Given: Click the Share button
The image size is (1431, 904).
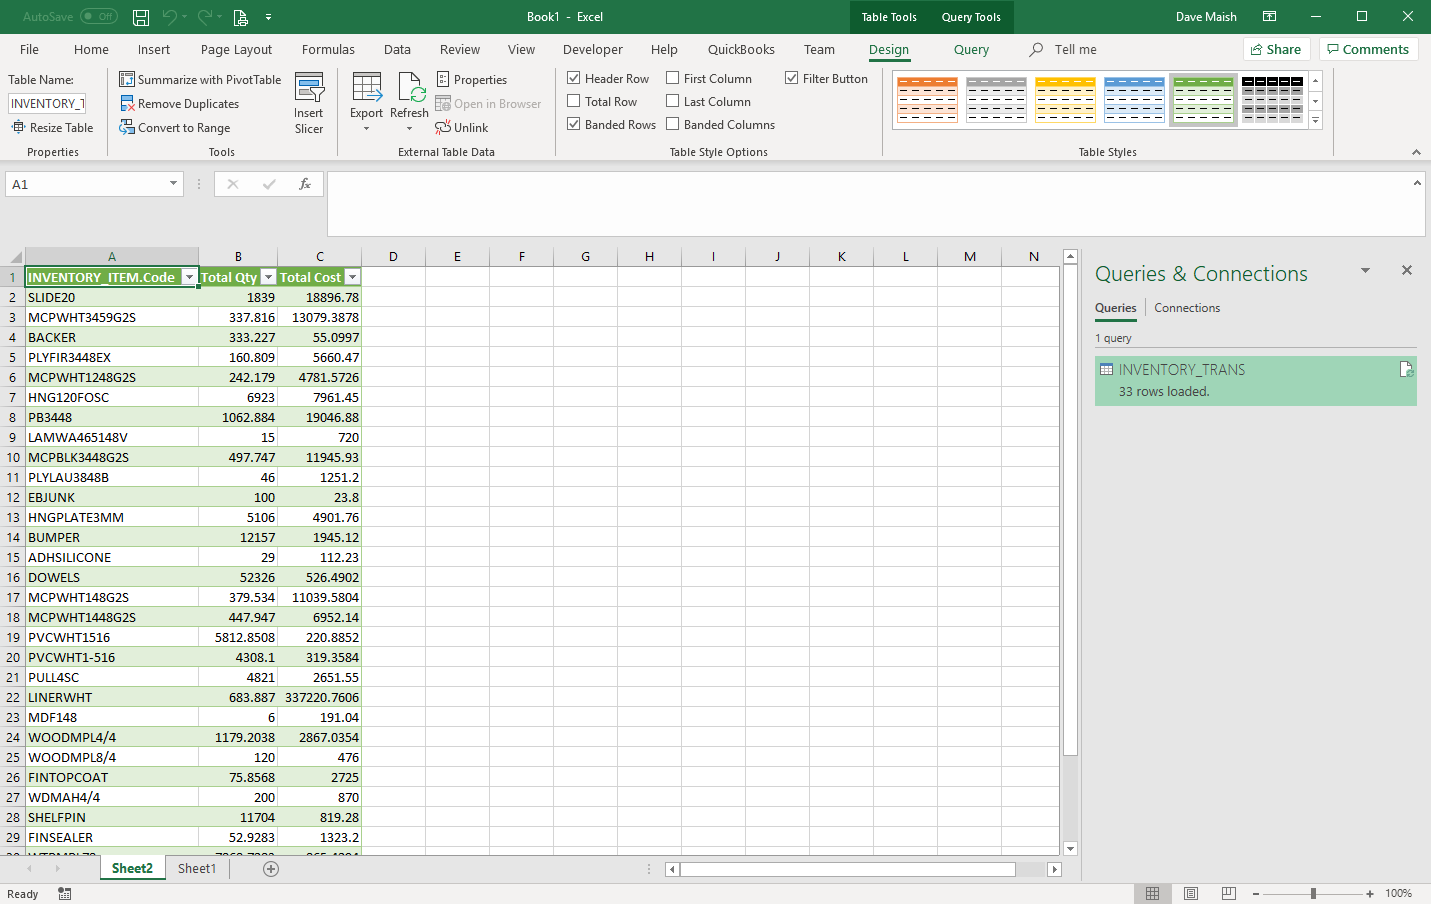Looking at the screenshot, I should (1276, 49).
